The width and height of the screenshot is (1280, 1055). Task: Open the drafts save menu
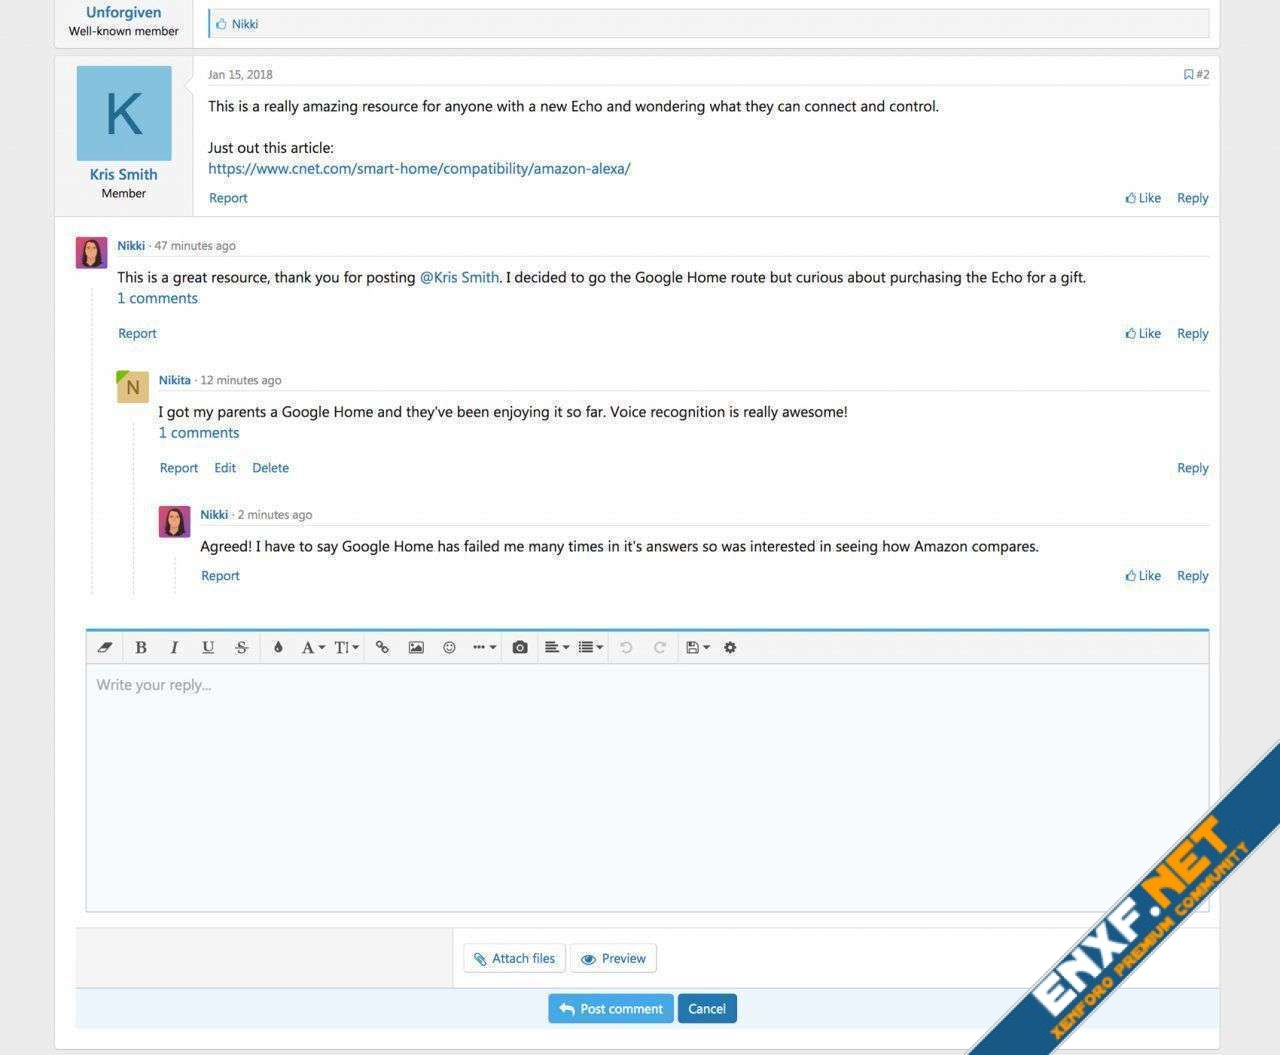click(697, 647)
